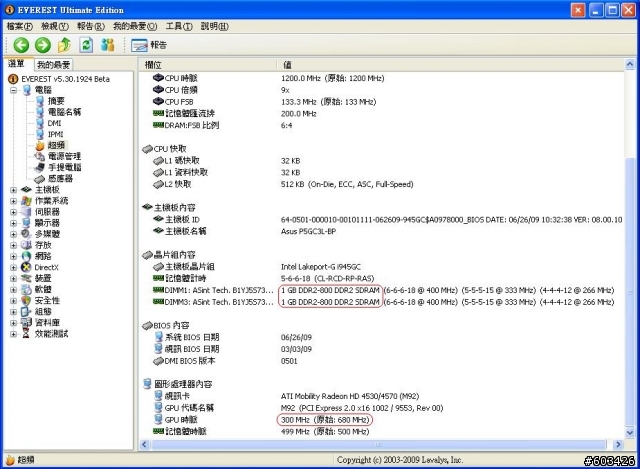Expand the 主機板 tree node
640x469 pixels.
click(x=13, y=190)
